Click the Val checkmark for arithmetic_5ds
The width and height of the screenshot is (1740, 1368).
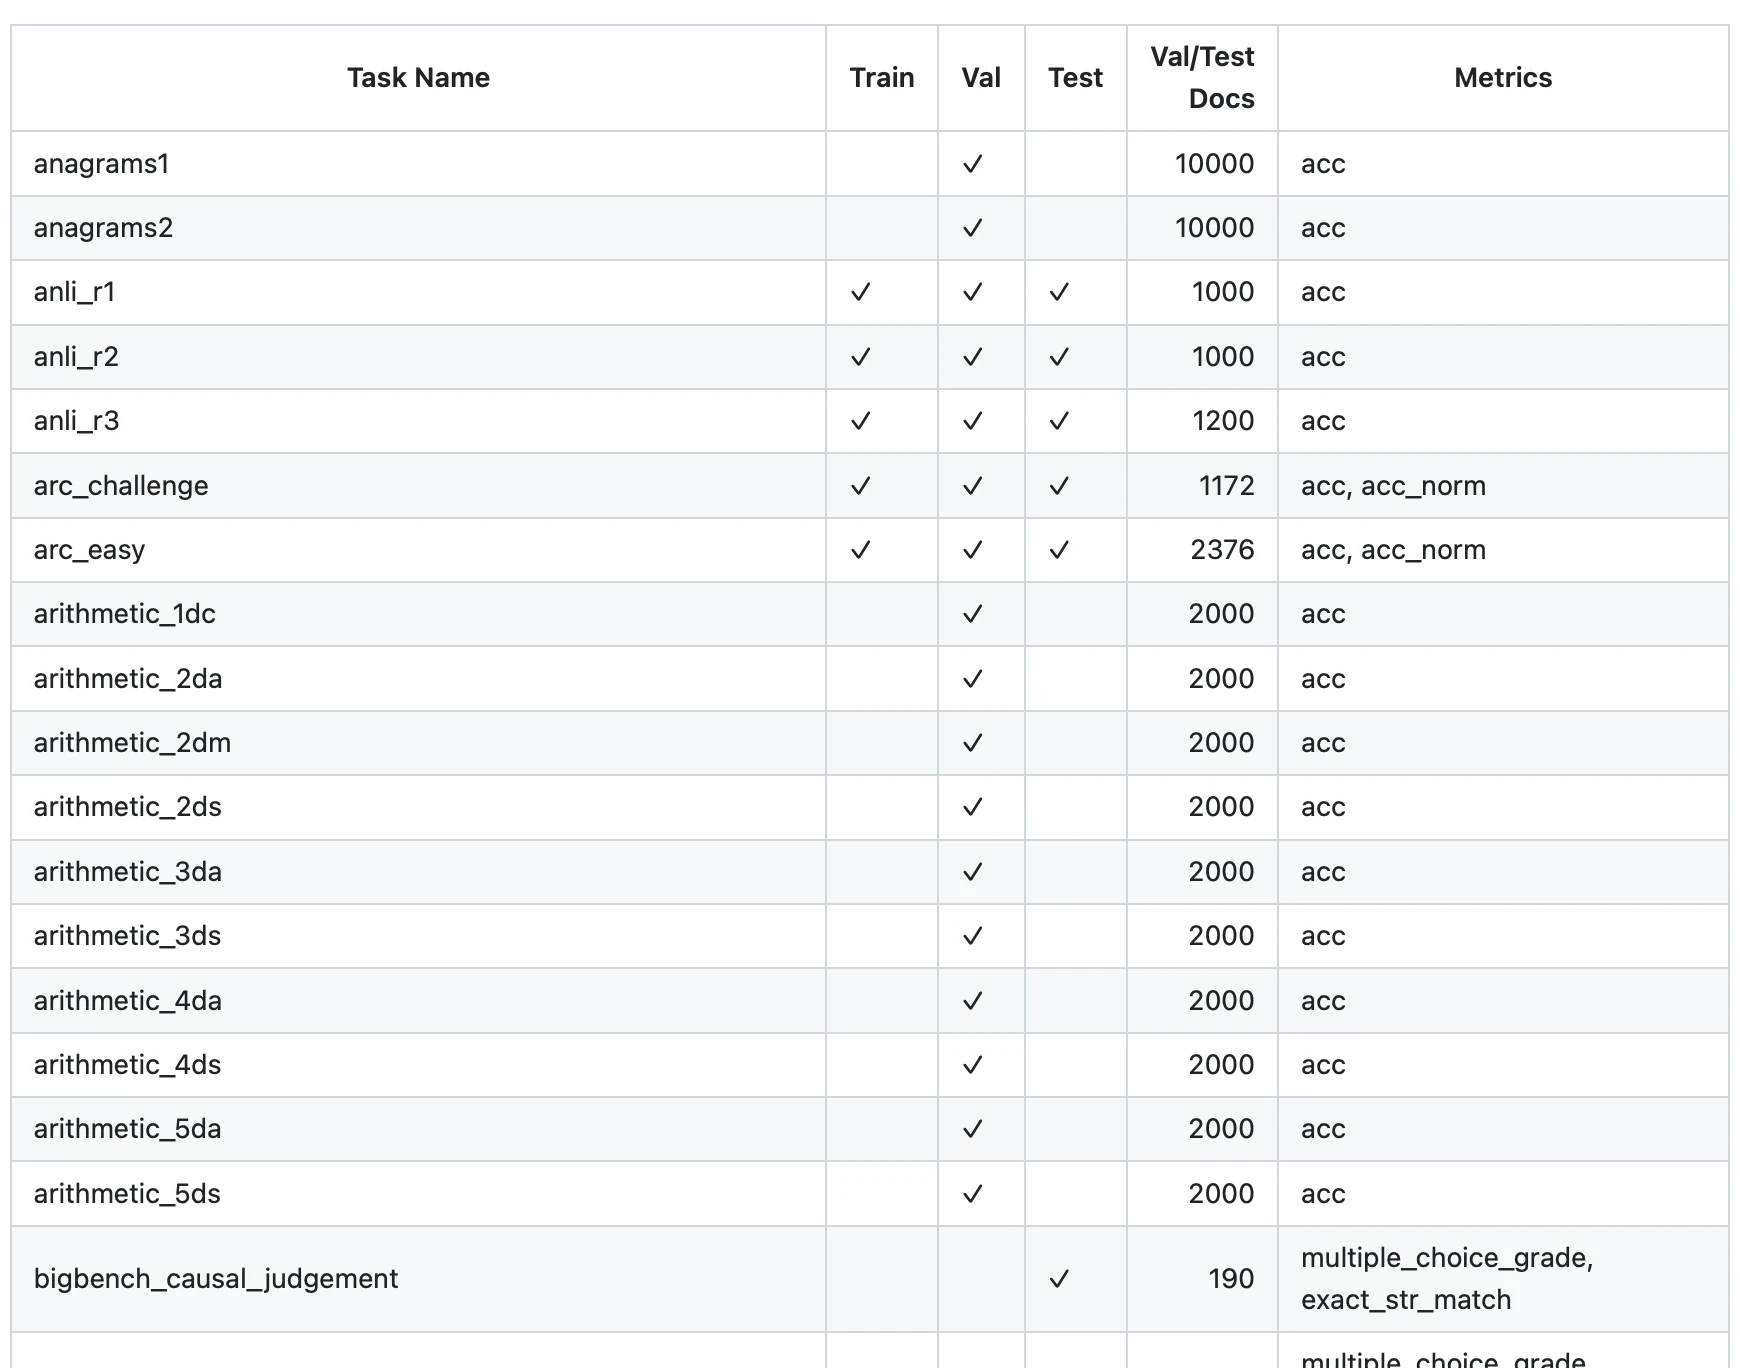click(972, 1194)
